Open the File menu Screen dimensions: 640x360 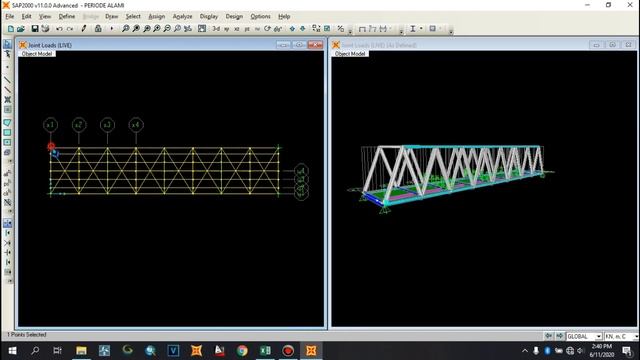pos(10,16)
